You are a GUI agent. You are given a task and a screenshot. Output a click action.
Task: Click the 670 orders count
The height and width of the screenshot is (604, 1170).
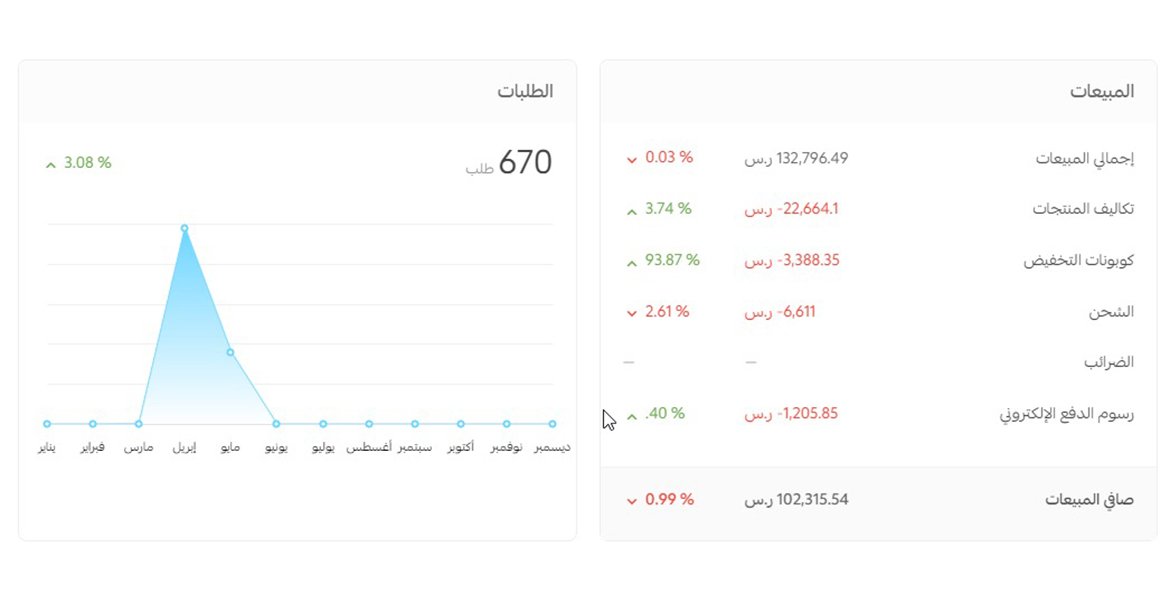tap(524, 163)
